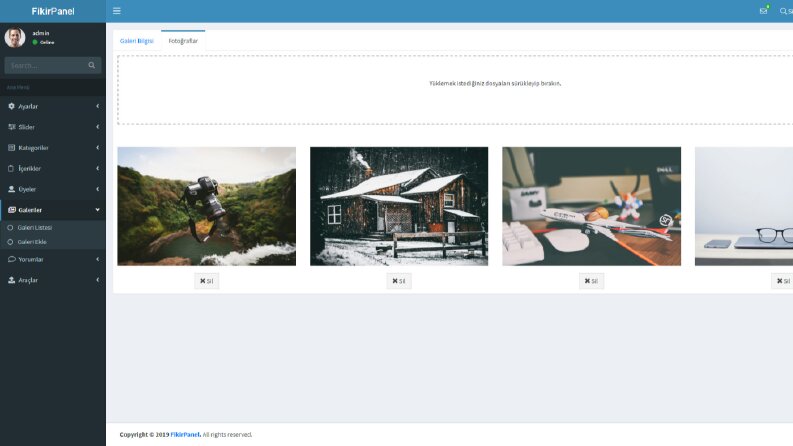Delete the airplane desk photo with Sil
Image resolution: width=793 pixels, height=446 pixels.
point(591,281)
